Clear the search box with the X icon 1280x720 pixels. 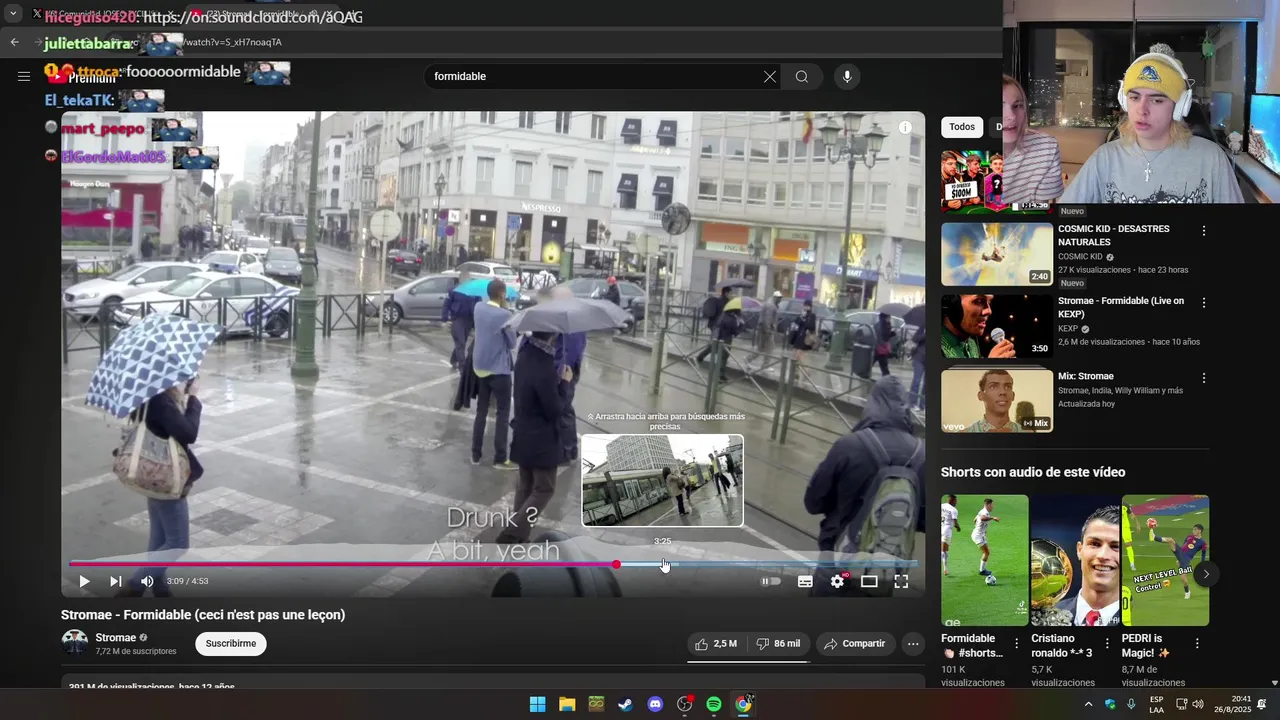point(770,76)
